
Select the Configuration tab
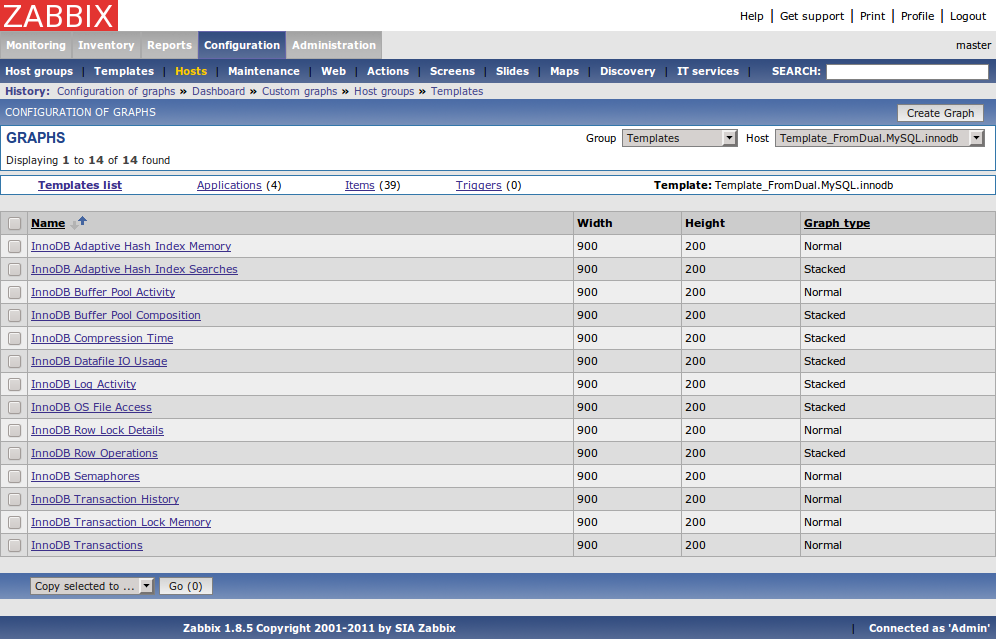point(242,45)
